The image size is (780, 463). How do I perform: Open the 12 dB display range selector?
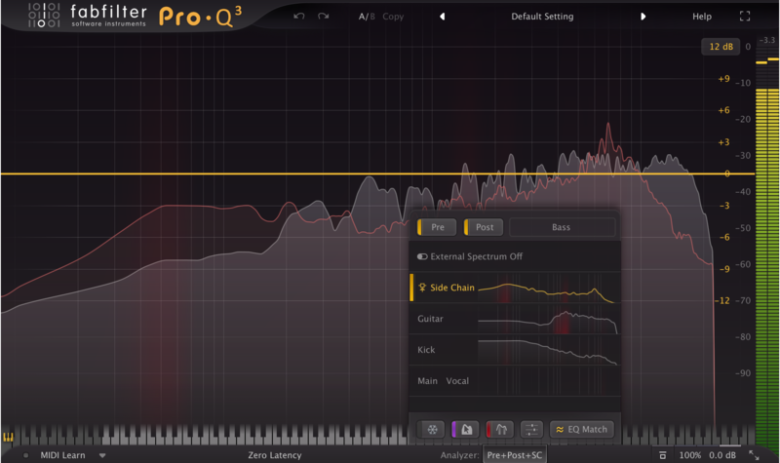click(721, 47)
